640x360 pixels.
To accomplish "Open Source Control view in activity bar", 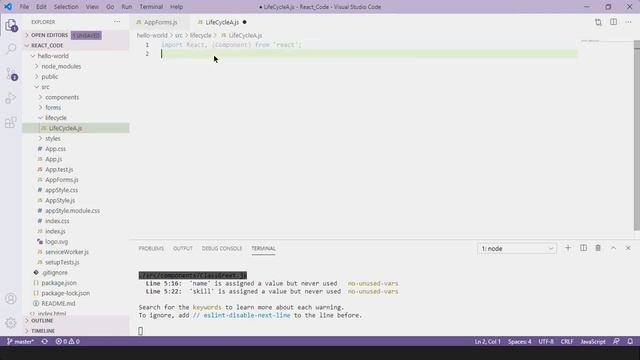I will tap(11, 73).
